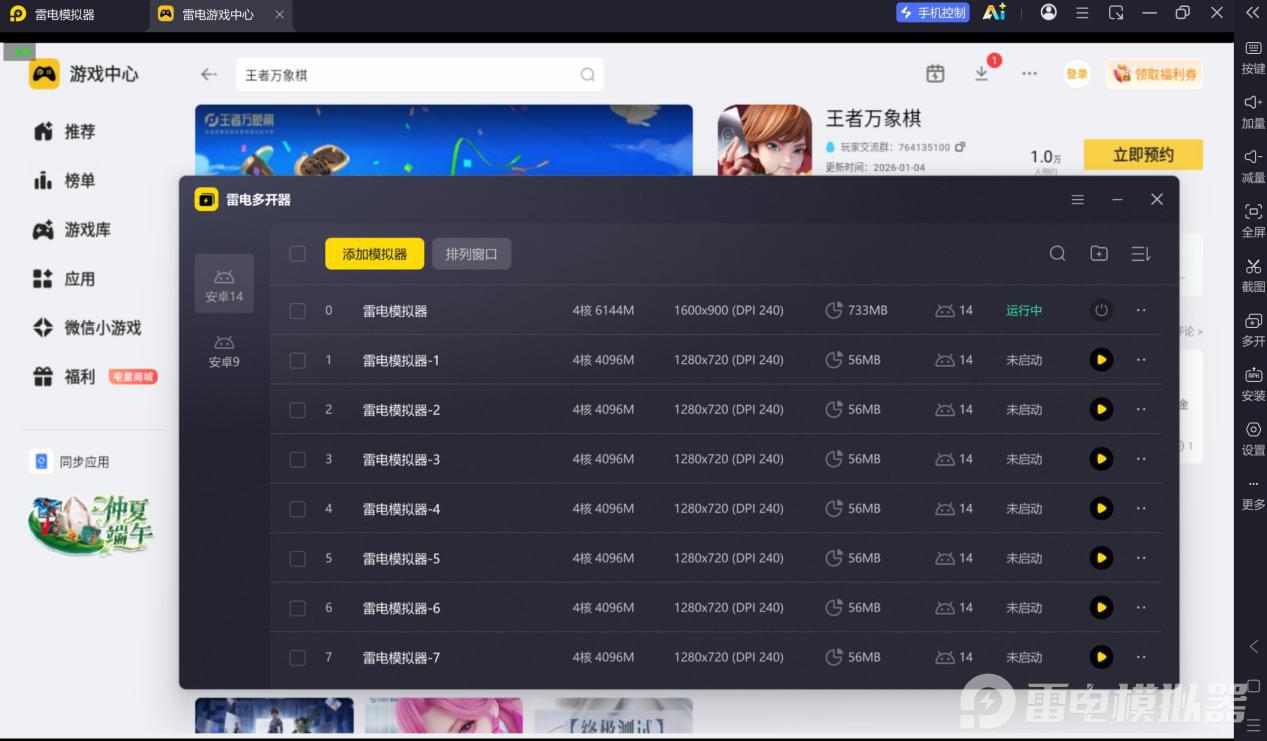The height and width of the screenshot is (741, 1267).
Task: Launch 雷电模拟器-3 using its play icon
Action: [1101, 459]
